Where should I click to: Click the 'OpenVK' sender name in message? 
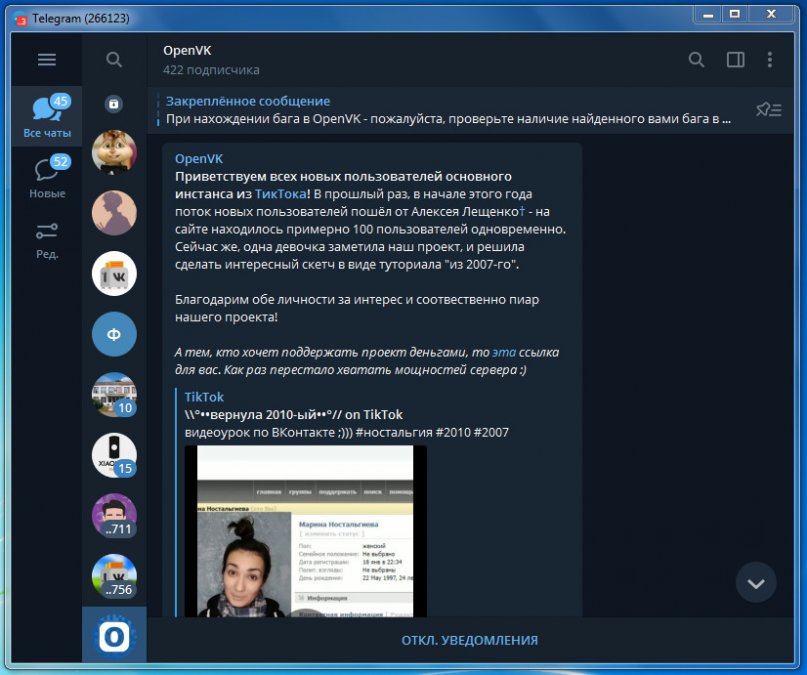199,158
